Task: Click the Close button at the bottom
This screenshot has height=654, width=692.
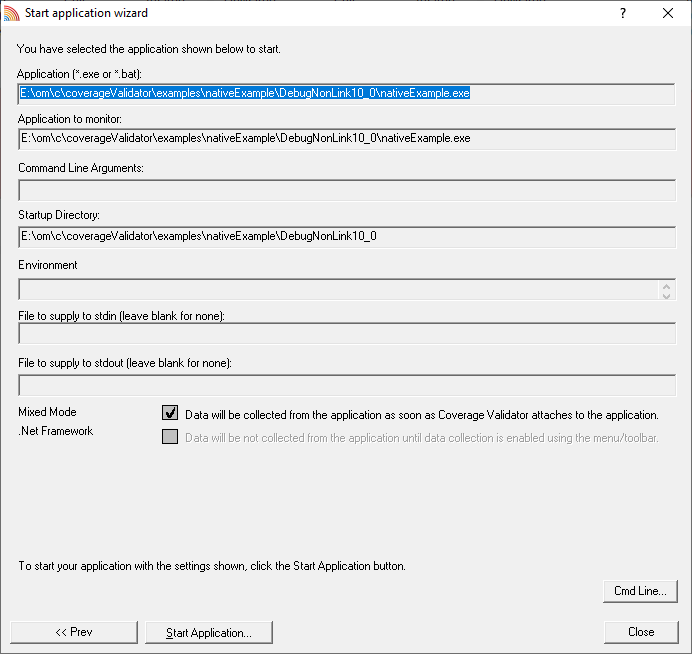Action: click(x=641, y=632)
